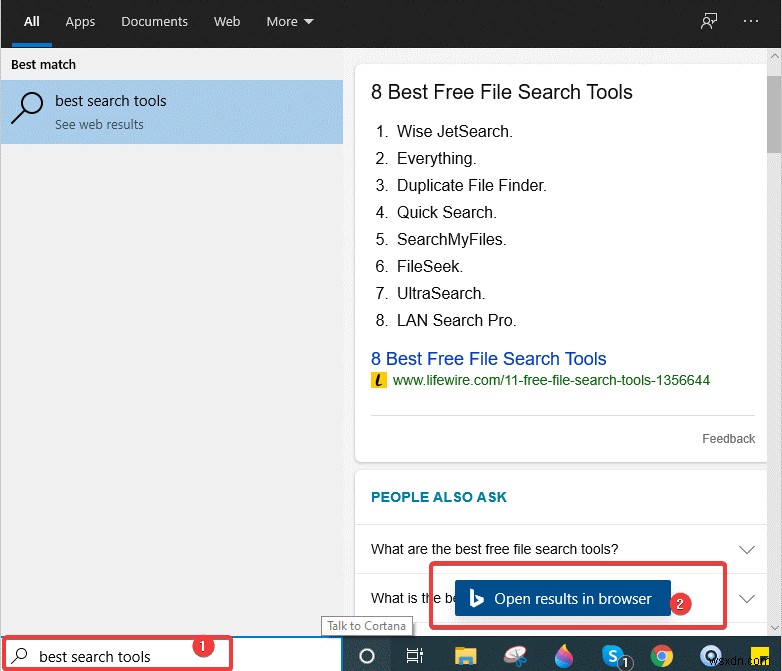Click the preview pane scrollbar thumb
782x671 pixels.
click(774, 114)
